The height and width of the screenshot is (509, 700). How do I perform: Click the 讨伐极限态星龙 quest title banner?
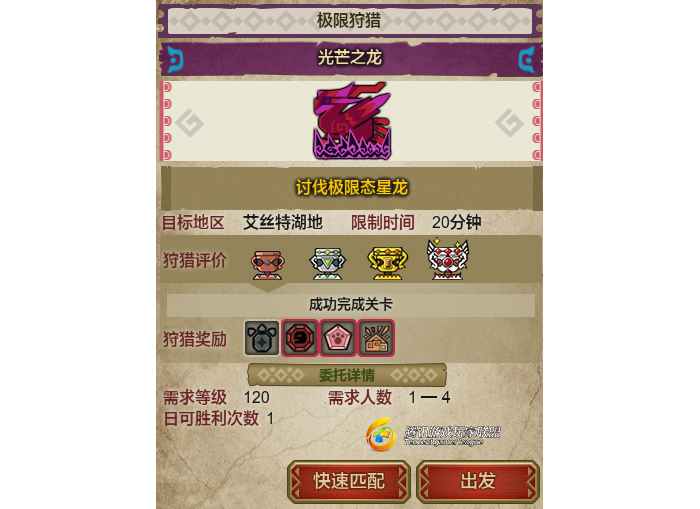[x=352, y=188]
